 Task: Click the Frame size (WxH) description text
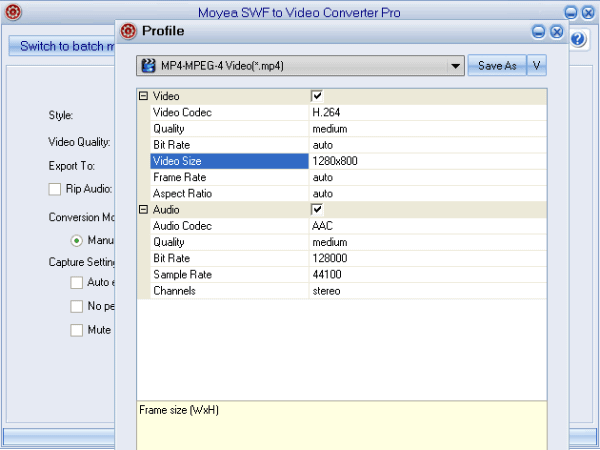[179, 410]
